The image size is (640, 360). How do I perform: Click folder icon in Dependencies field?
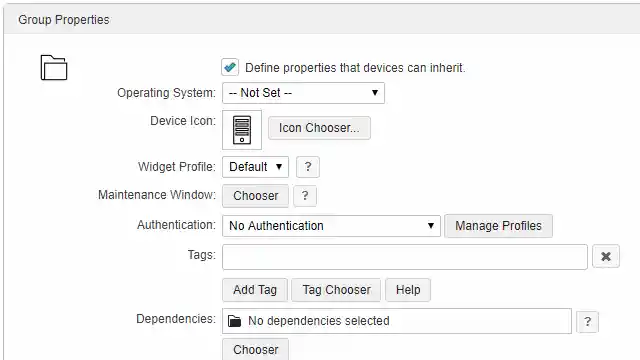click(234, 321)
